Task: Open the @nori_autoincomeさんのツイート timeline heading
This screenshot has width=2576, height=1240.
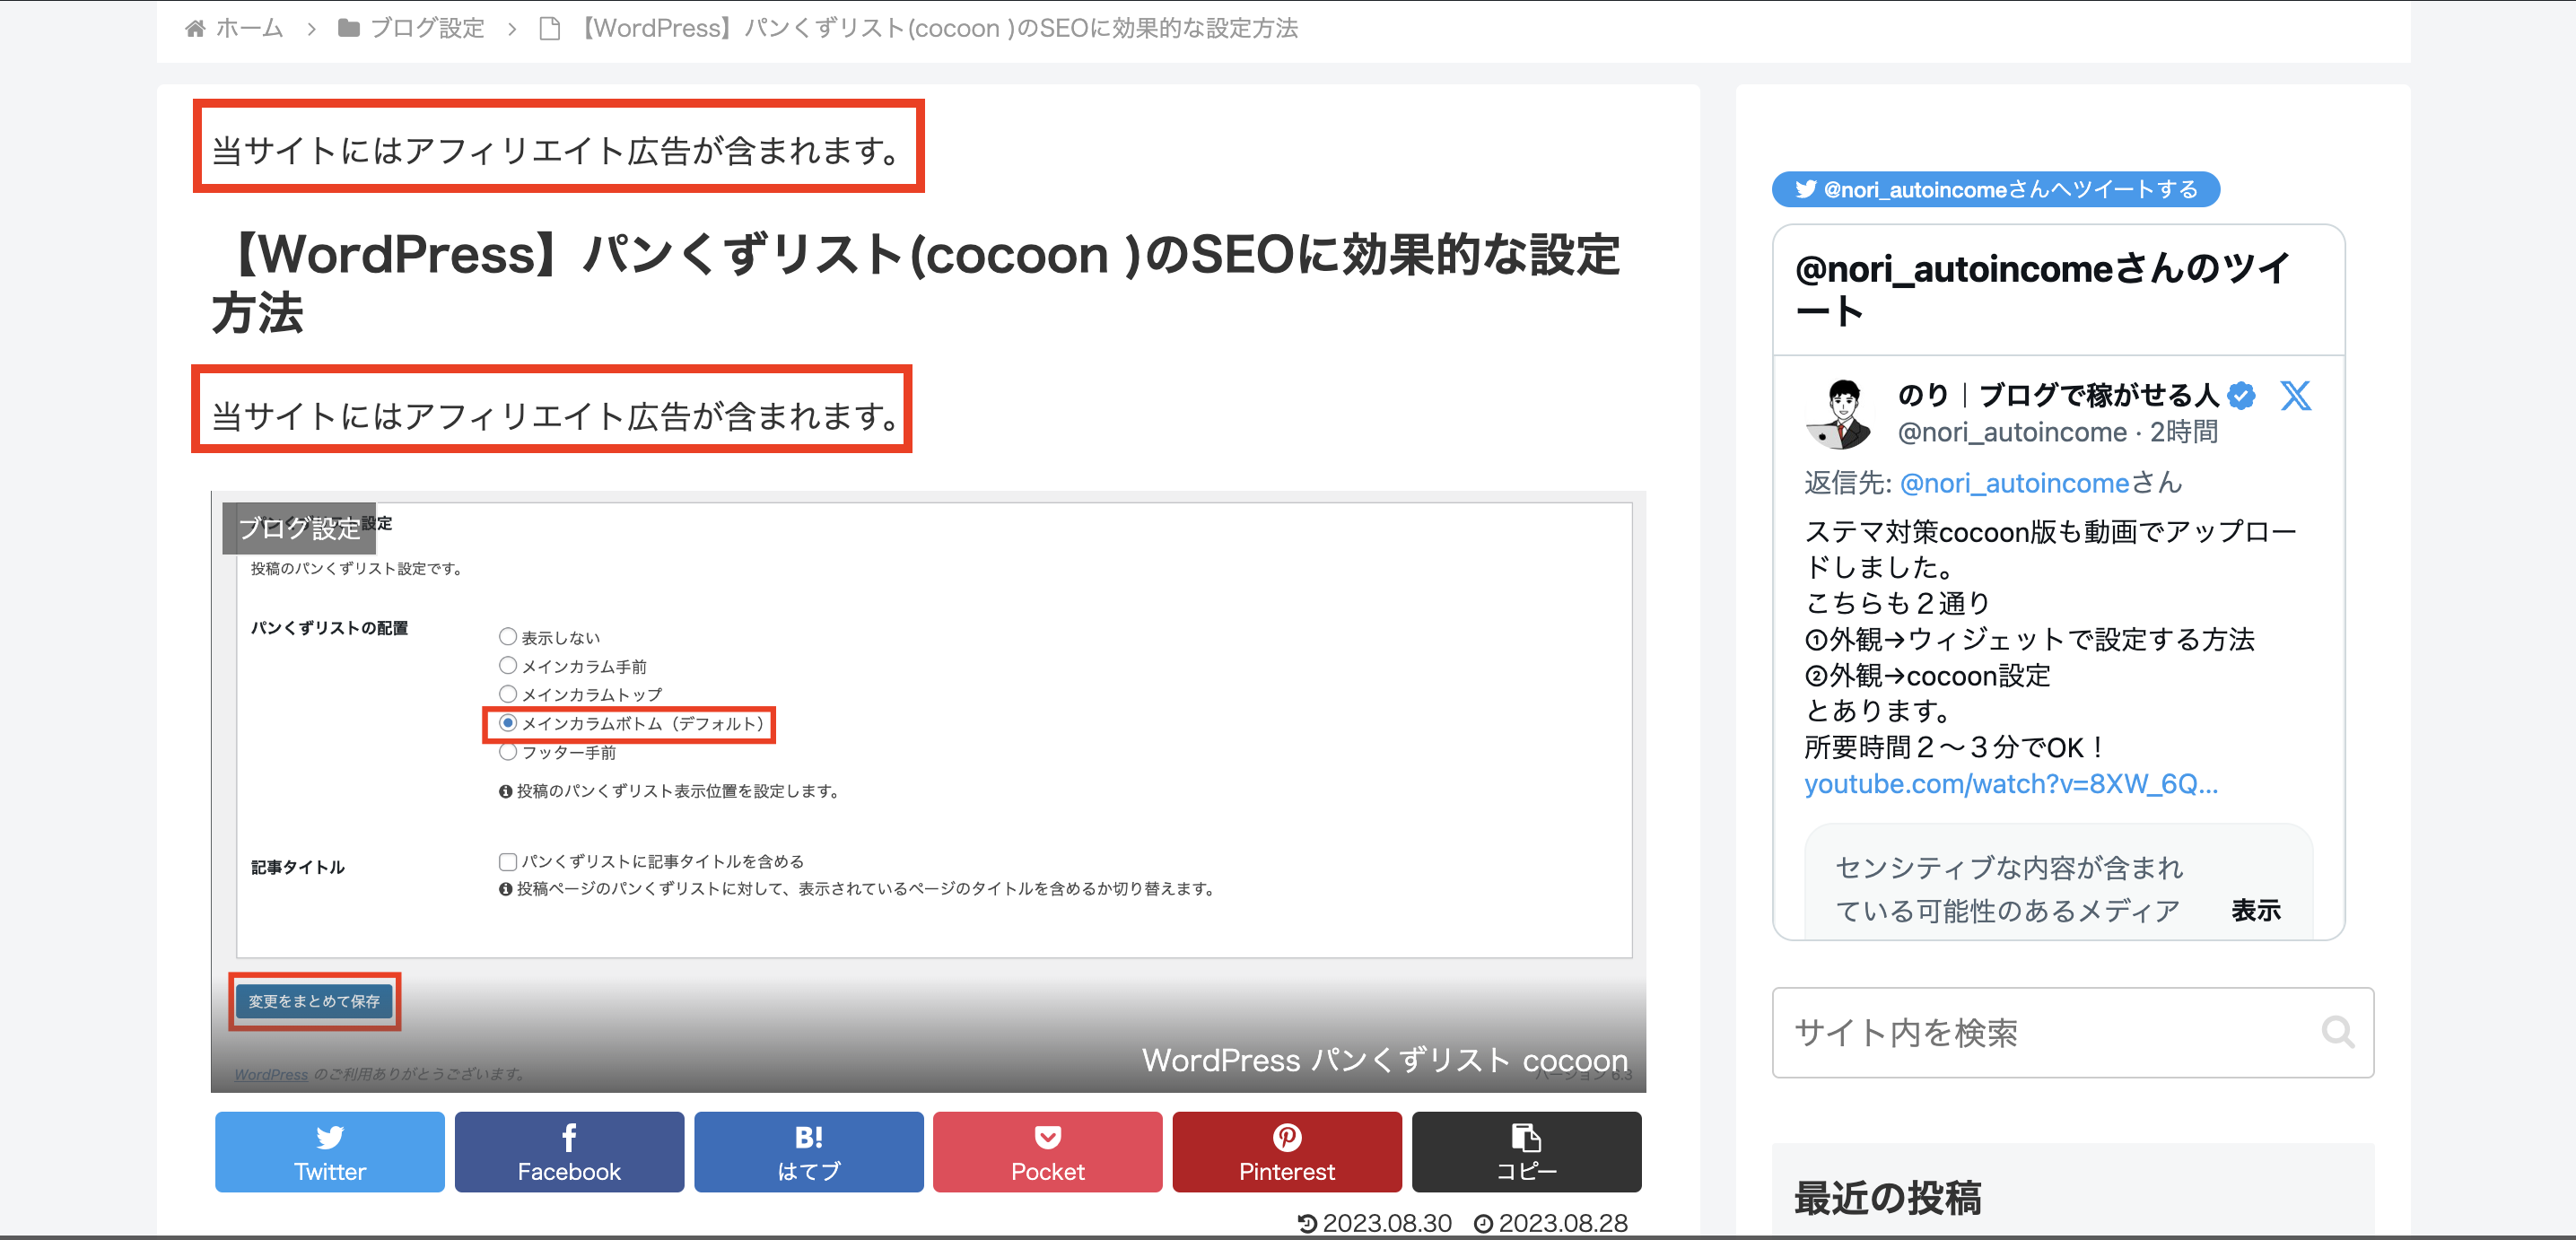Action: tap(2042, 289)
